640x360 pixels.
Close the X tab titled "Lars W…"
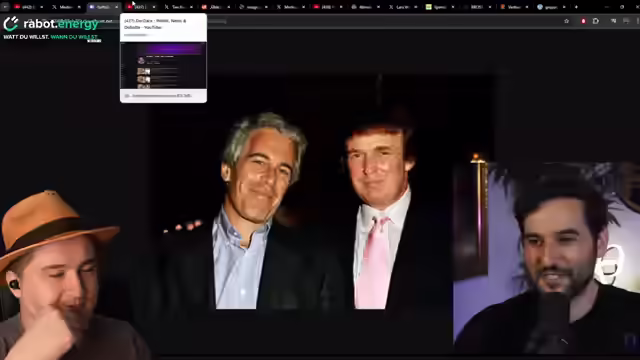pyautogui.click(x=416, y=7)
